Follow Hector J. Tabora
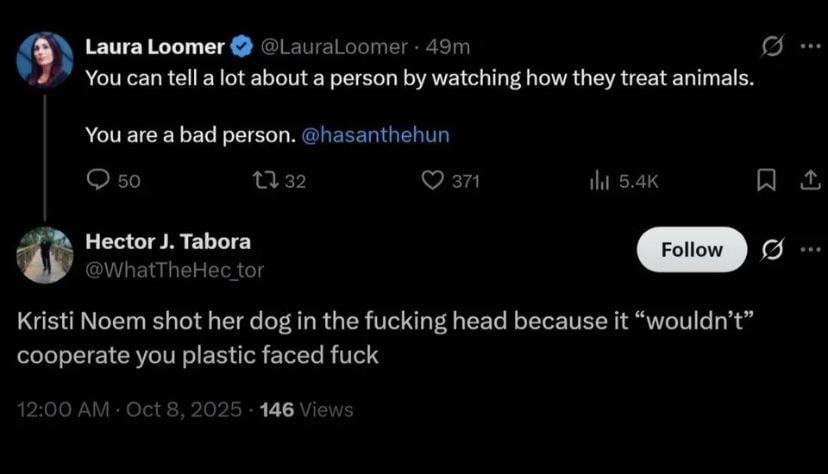Viewport: 828px width, 474px height. 692,249
